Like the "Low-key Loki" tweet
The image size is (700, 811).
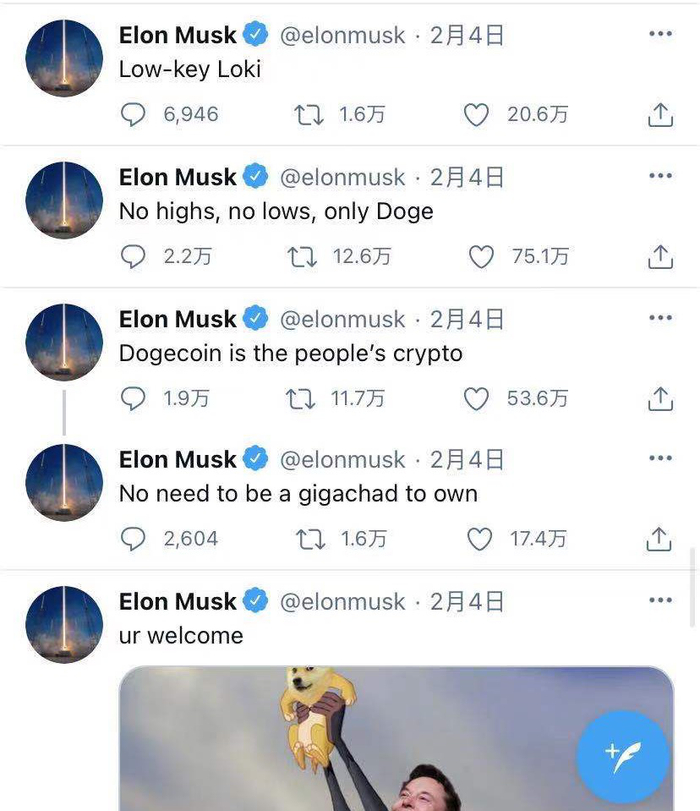click(476, 115)
